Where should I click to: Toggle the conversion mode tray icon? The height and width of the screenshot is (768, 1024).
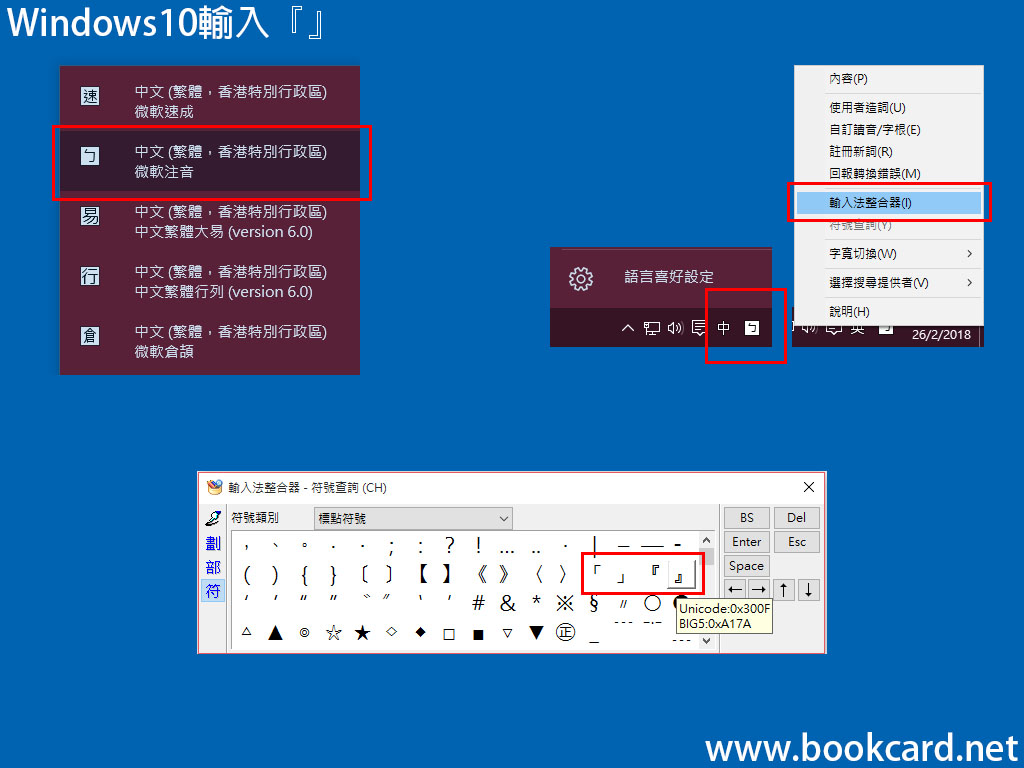click(x=751, y=327)
